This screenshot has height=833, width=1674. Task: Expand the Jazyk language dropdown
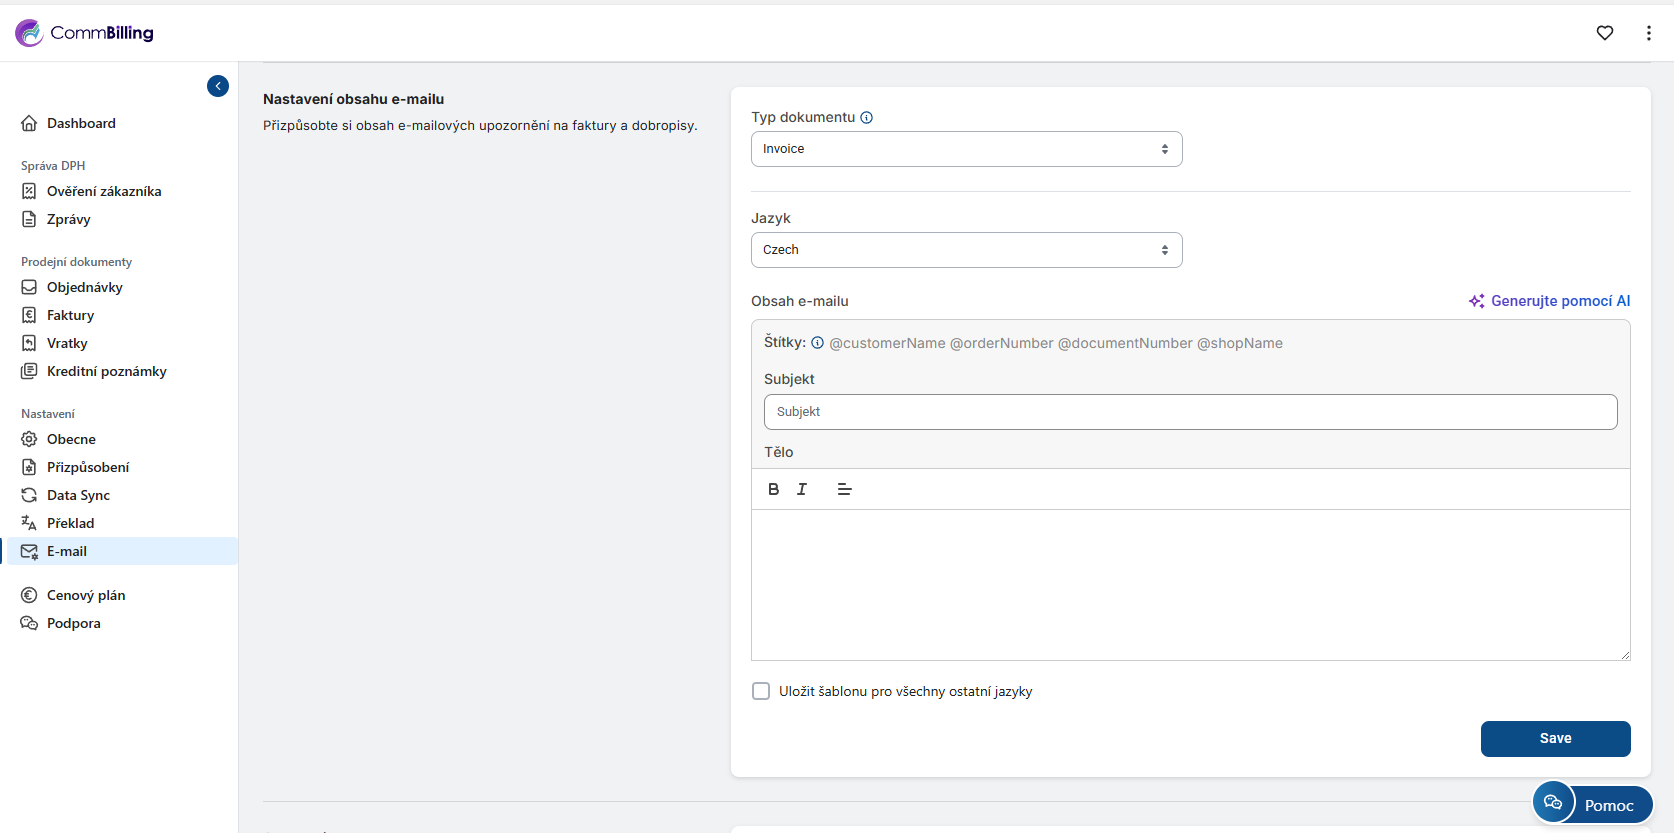[966, 250]
